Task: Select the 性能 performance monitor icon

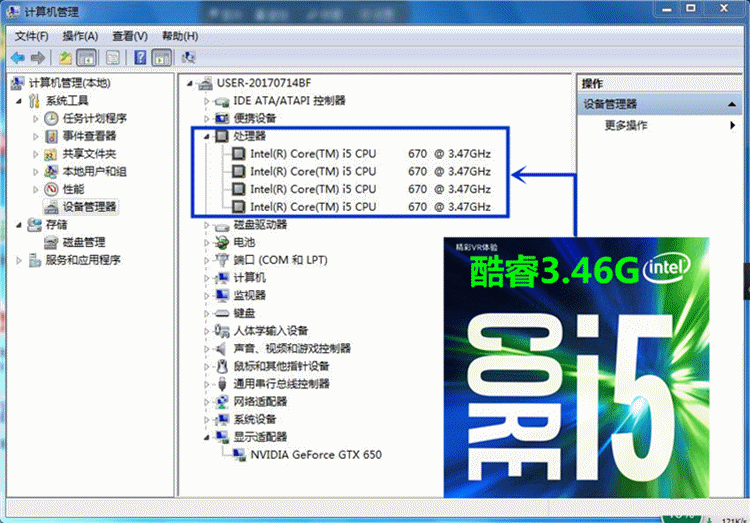Action: [x=51, y=189]
